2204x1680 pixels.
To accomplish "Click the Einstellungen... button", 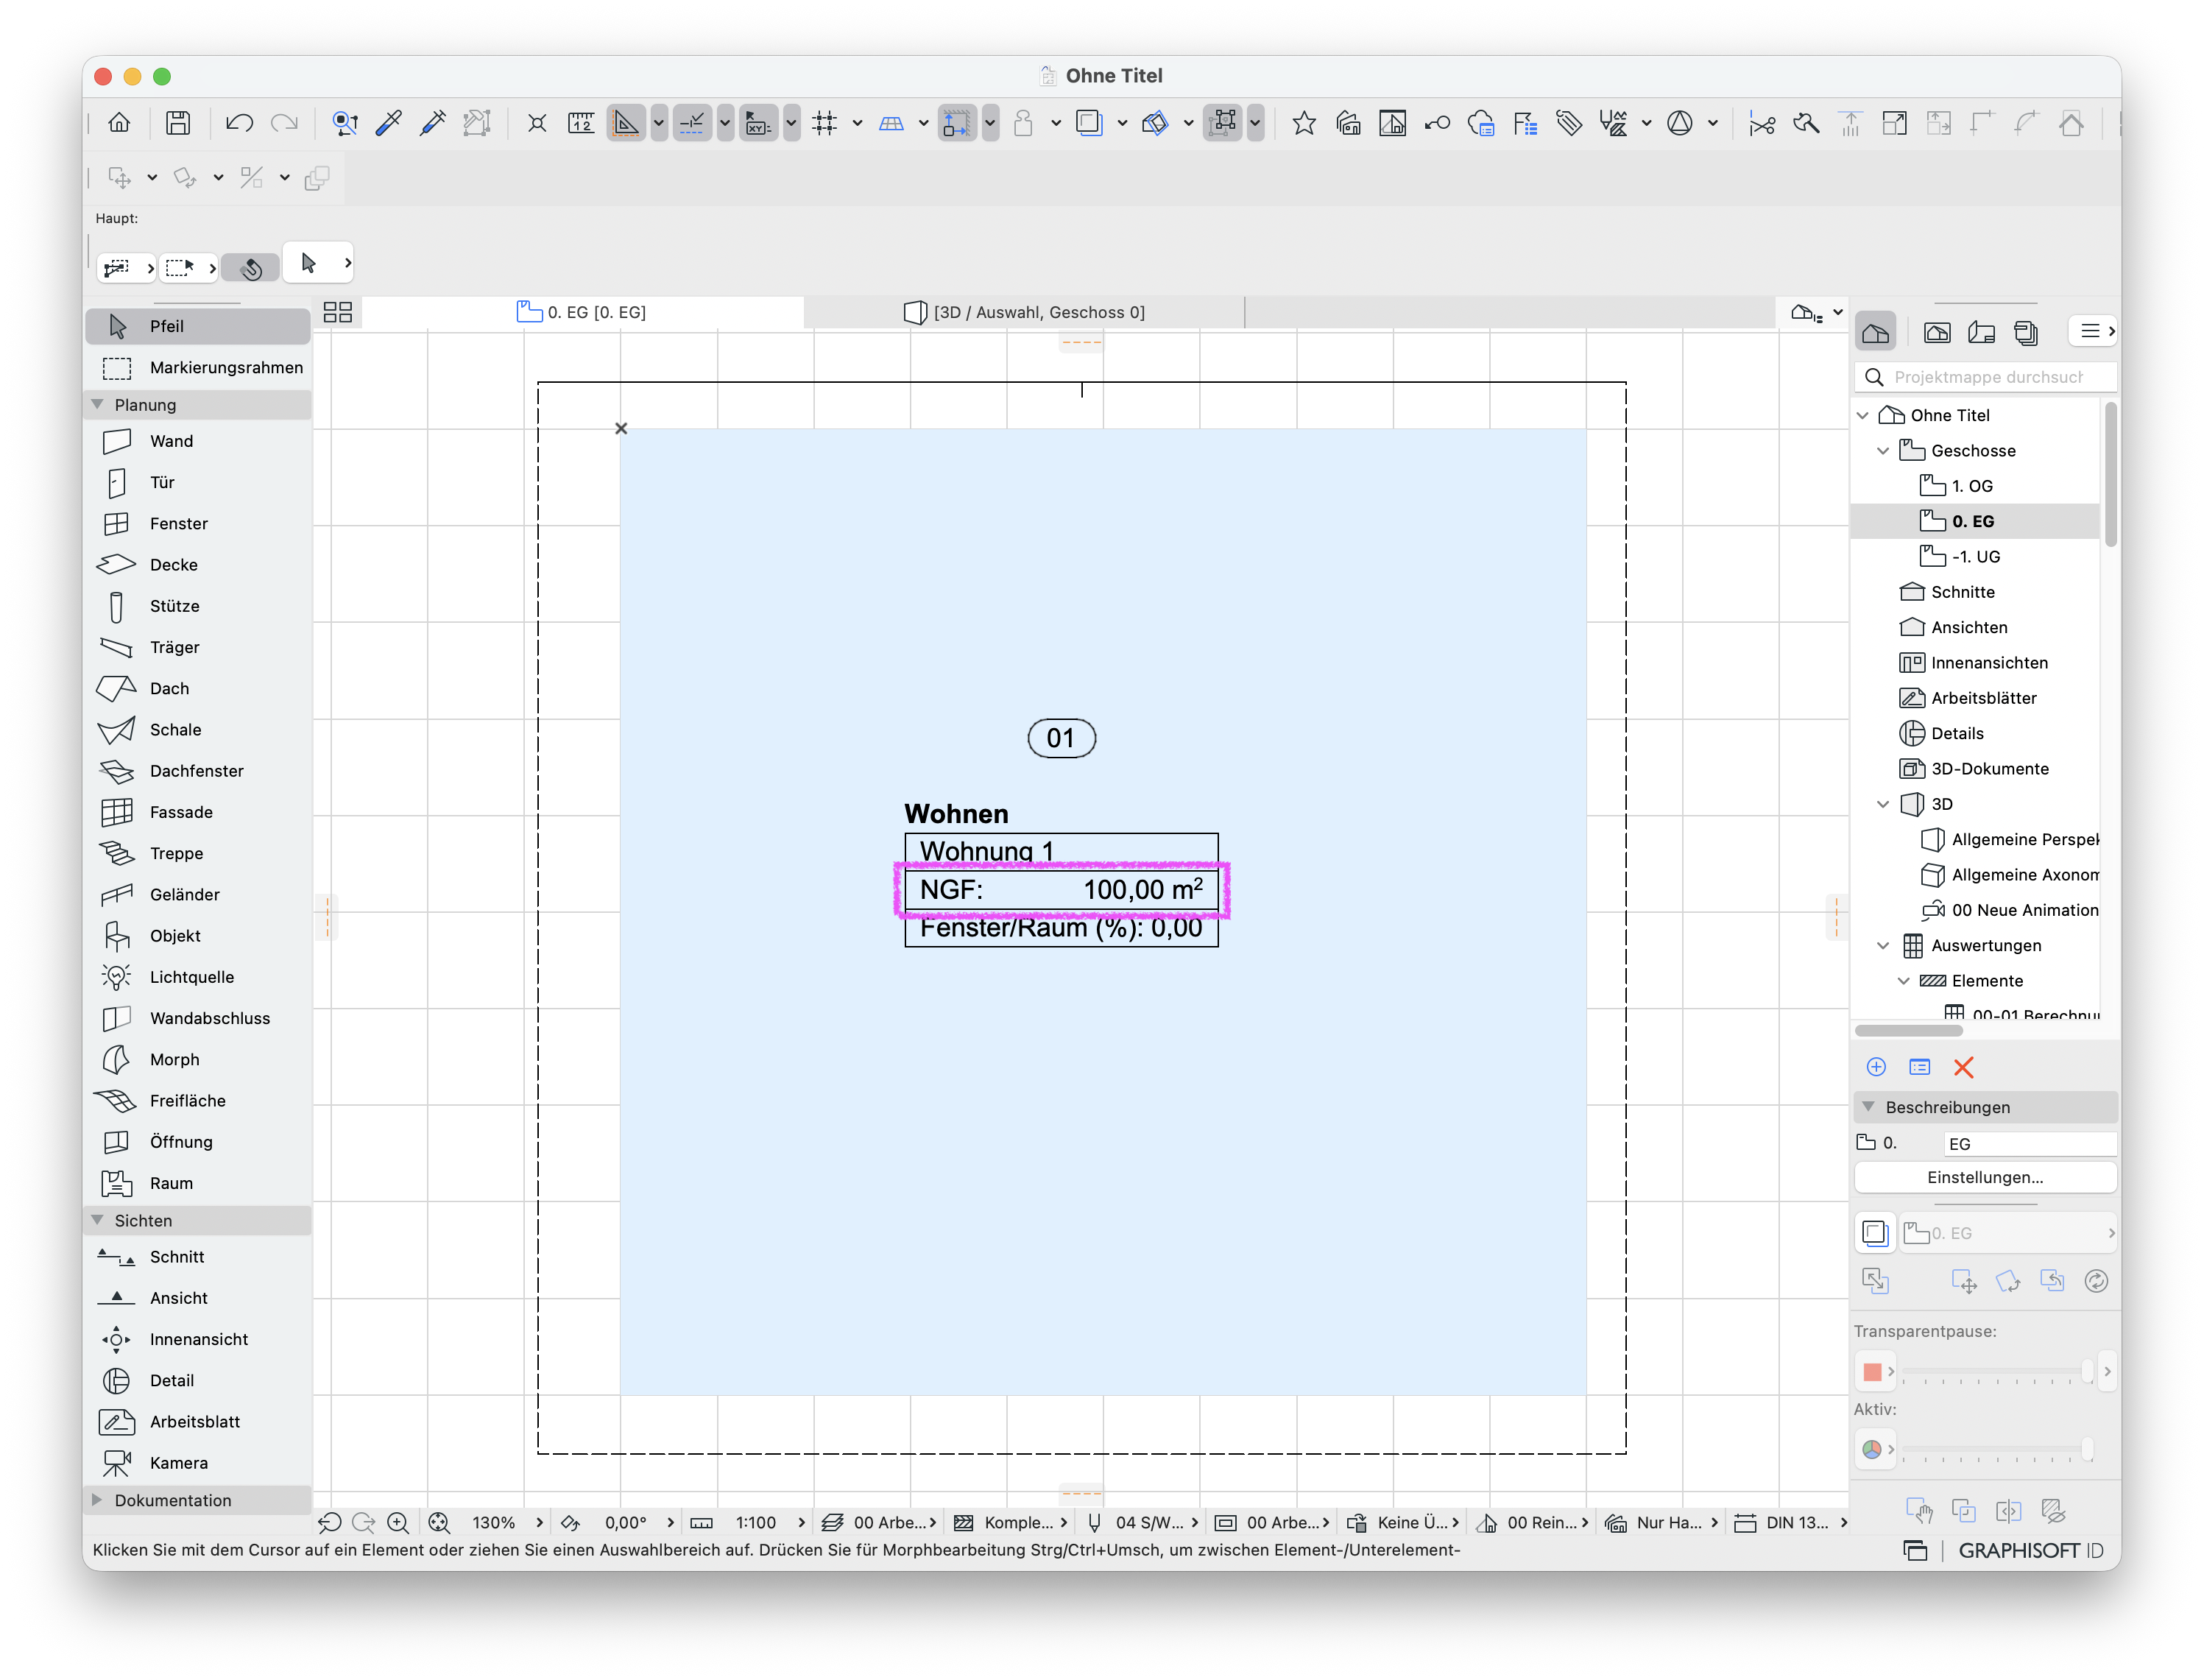I will (1985, 1177).
